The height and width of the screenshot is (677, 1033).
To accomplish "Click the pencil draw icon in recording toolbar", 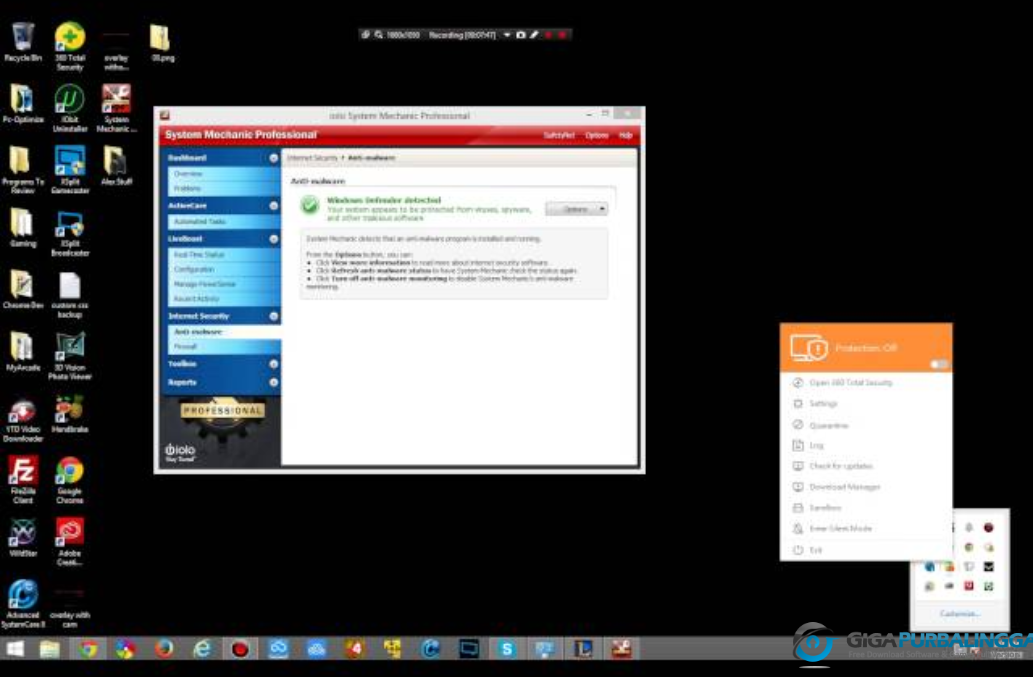I will (x=534, y=34).
